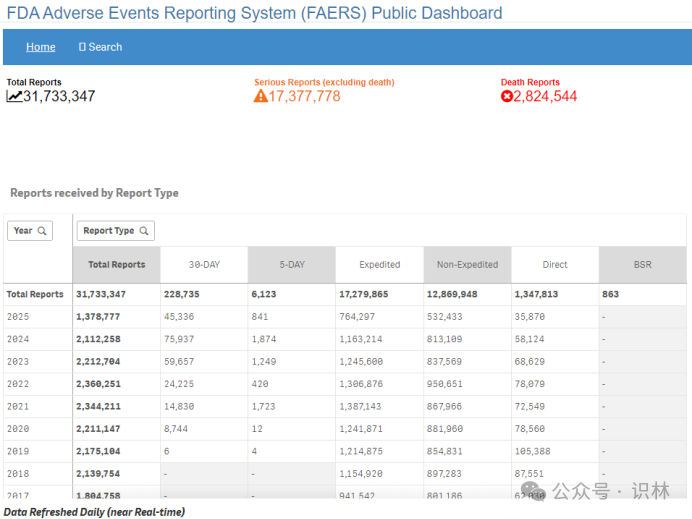
Task: Click the small icon left of Search
Action: coord(82,47)
